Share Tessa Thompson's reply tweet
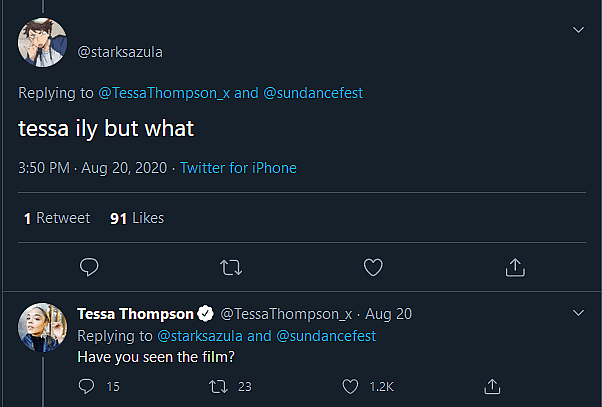 pos(492,385)
